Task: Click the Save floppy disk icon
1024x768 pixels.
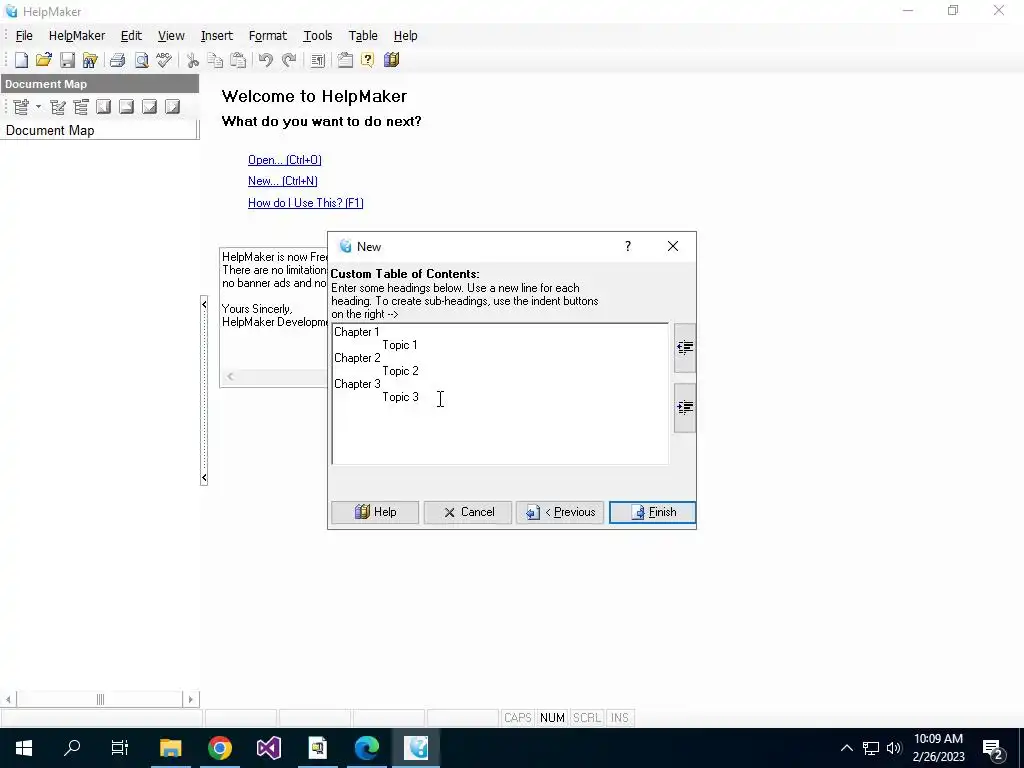Action: point(67,60)
